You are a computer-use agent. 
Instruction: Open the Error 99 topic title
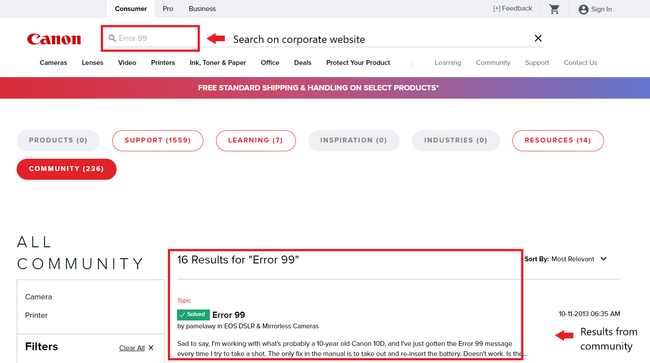(x=228, y=315)
